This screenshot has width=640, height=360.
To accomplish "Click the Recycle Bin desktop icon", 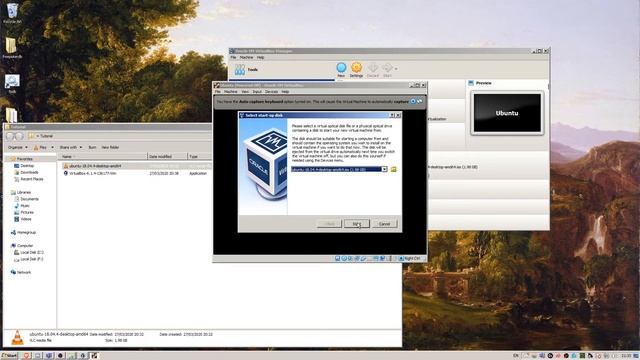I will pos(12,13).
